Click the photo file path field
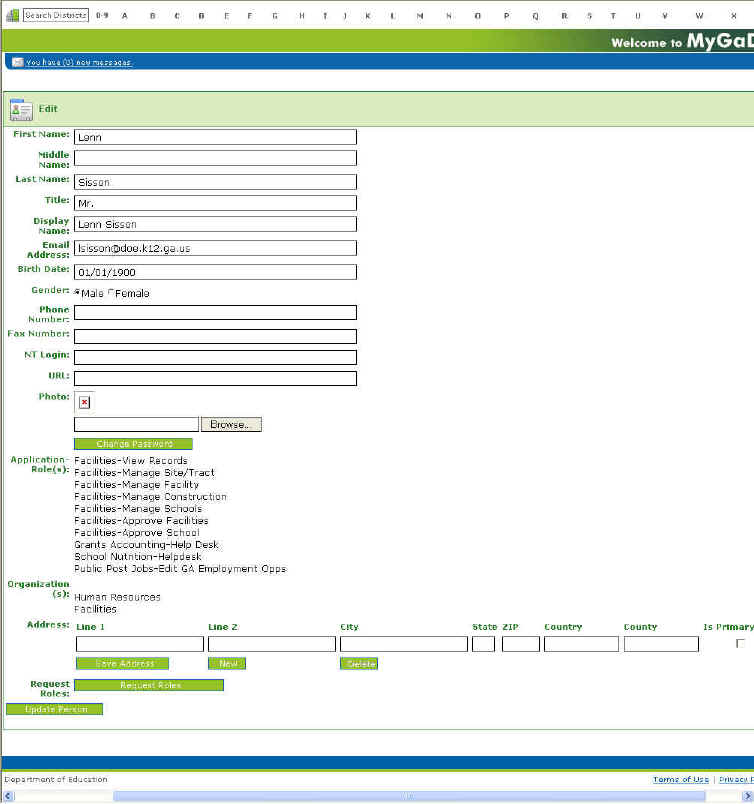 pyautogui.click(x=136, y=425)
